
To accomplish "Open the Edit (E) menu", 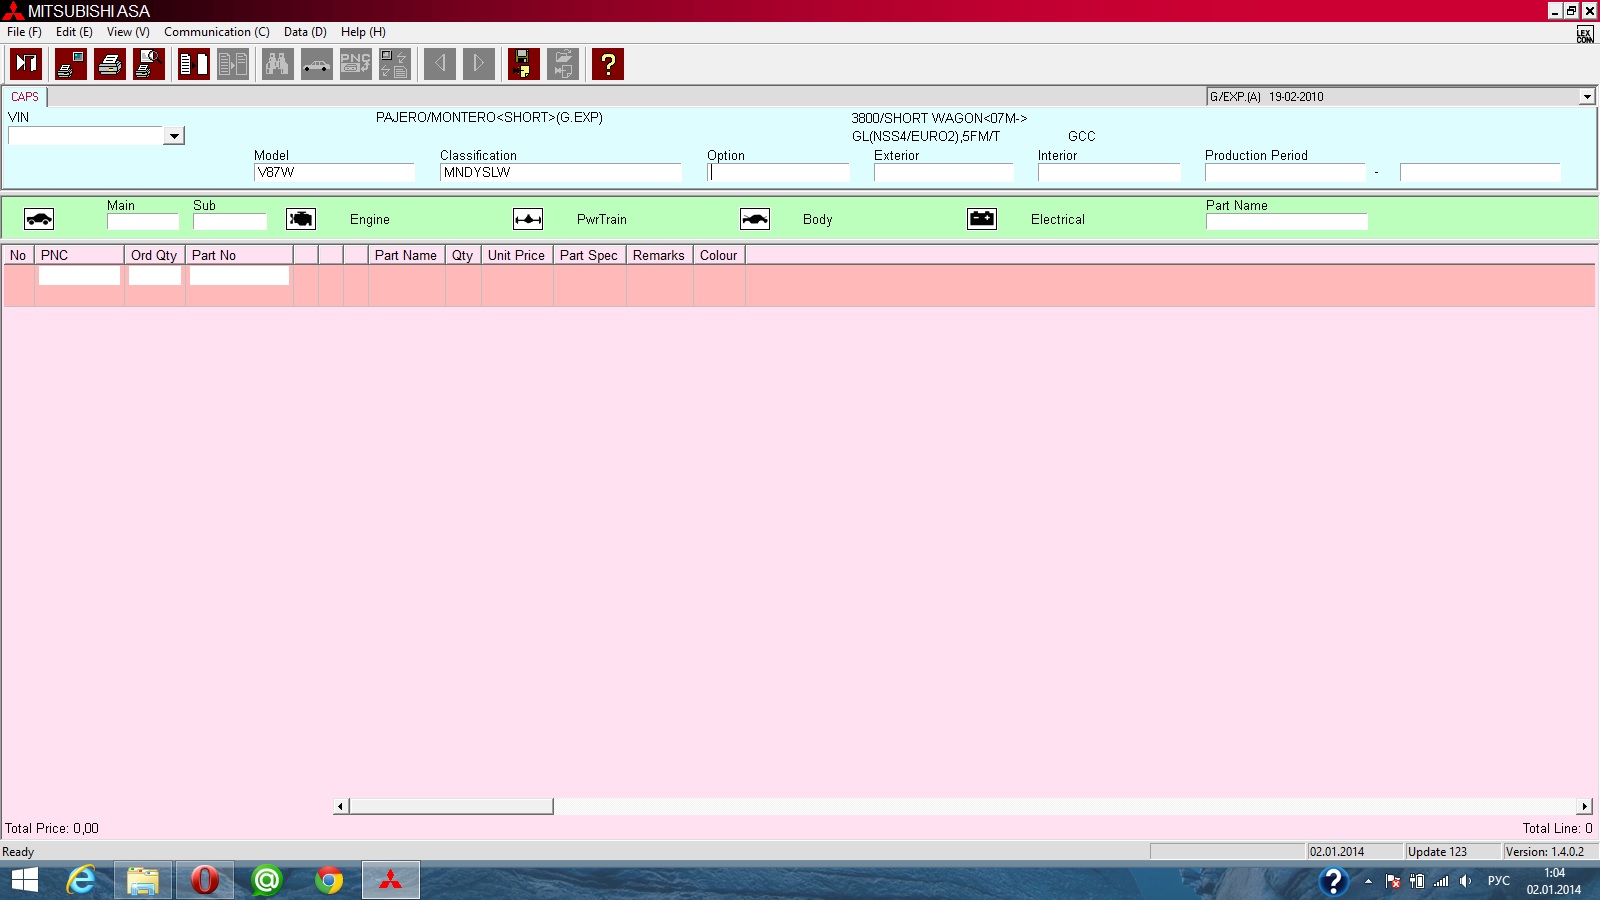I will [74, 32].
